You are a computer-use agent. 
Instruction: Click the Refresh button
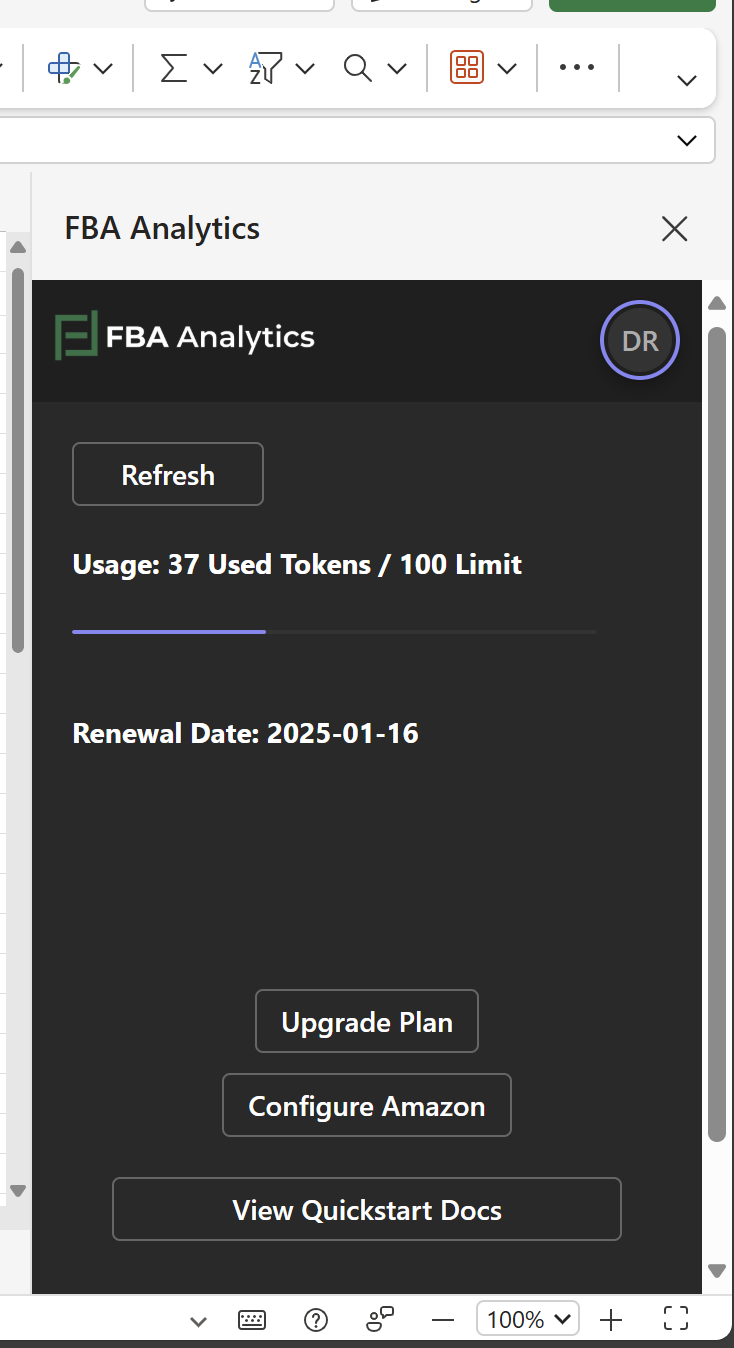pyautogui.click(x=168, y=474)
